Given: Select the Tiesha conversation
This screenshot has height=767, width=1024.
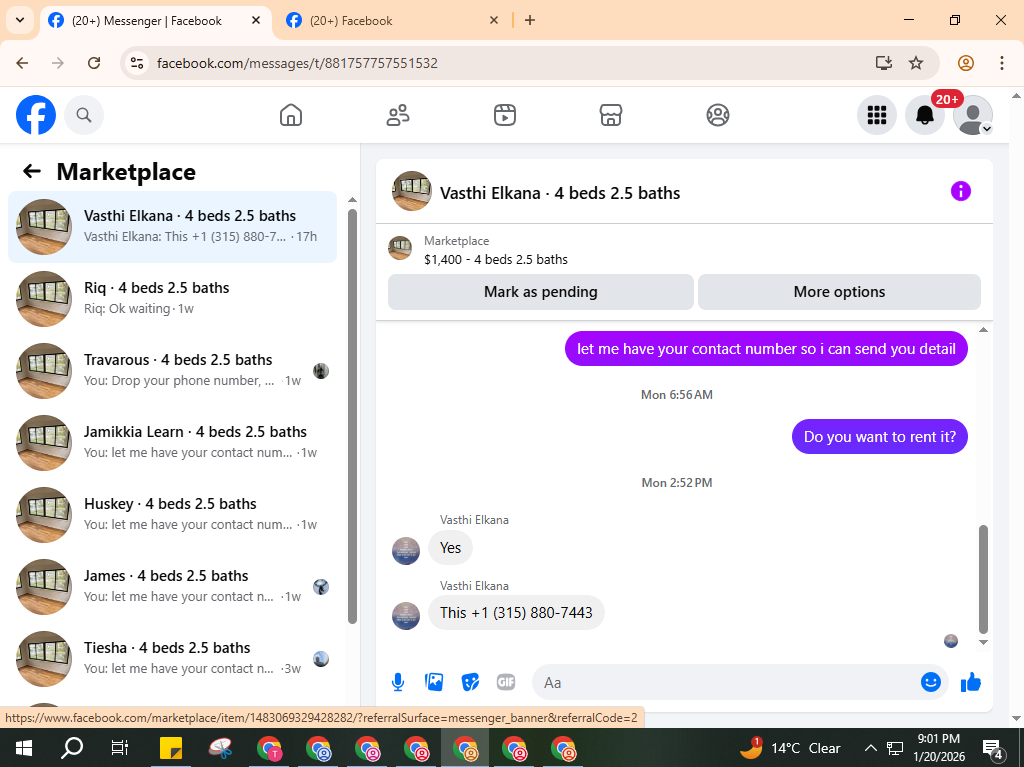Looking at the screenshot, I should [172, 658].
